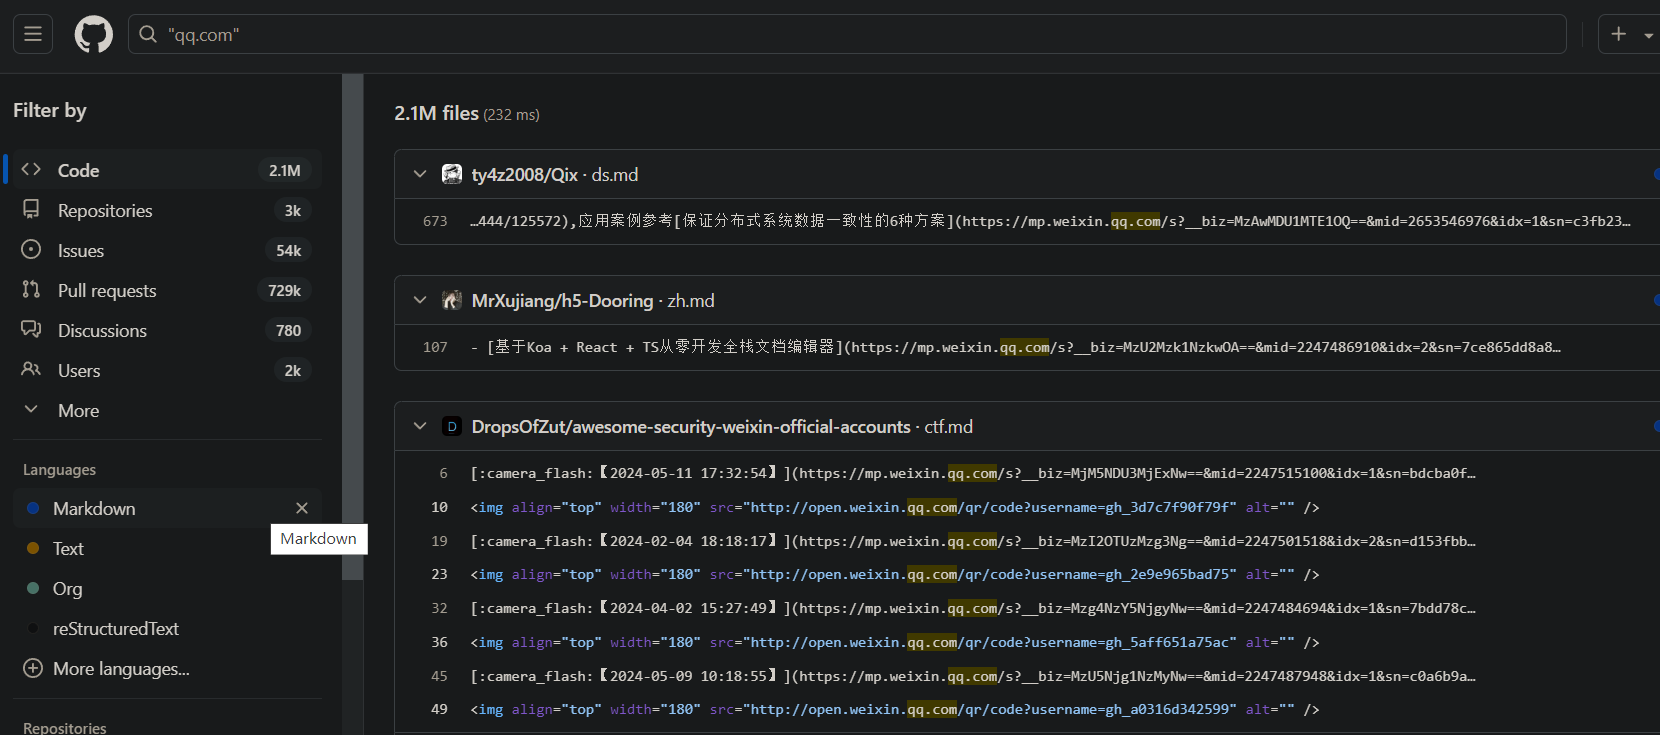Collapse the ty4z2008/Qix ds.md result
The width and height of the screenshot is (1660, 735).
420,174
